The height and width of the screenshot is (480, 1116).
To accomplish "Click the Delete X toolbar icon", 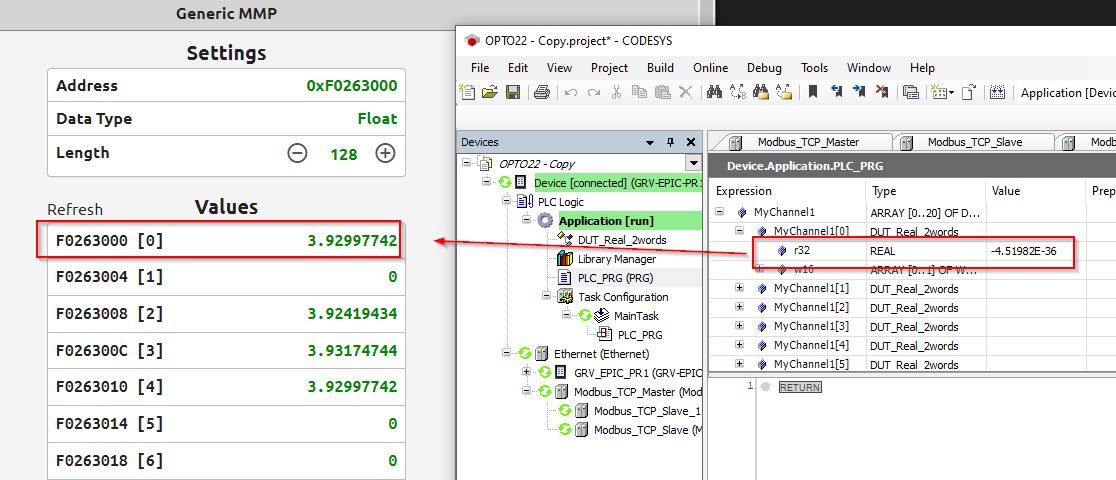I will (685, 92).
